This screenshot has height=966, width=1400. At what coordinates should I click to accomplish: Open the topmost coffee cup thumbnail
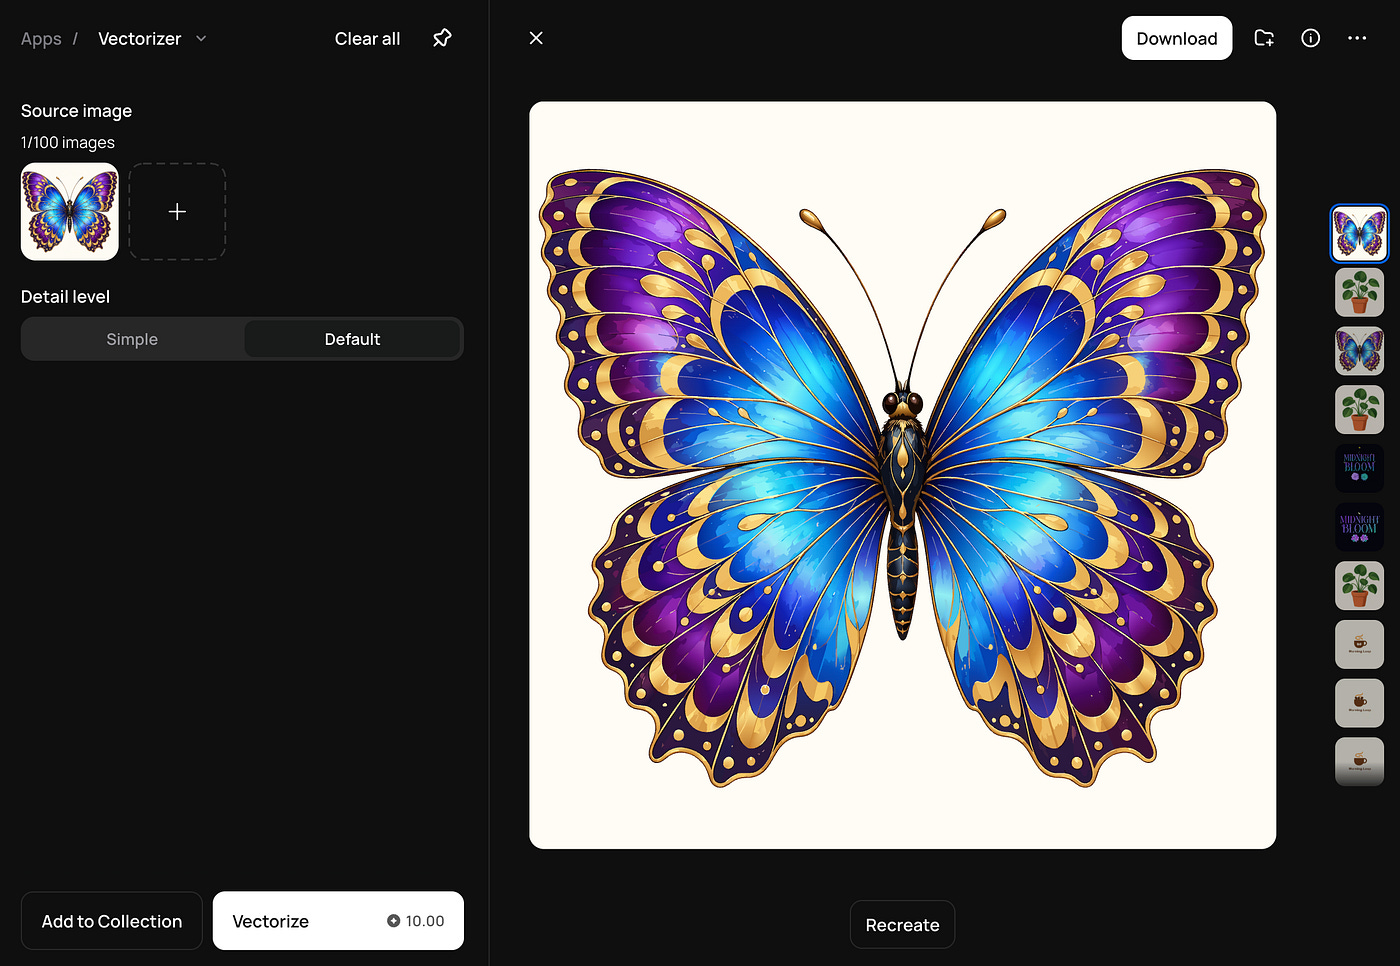[x=1360, y=645]
